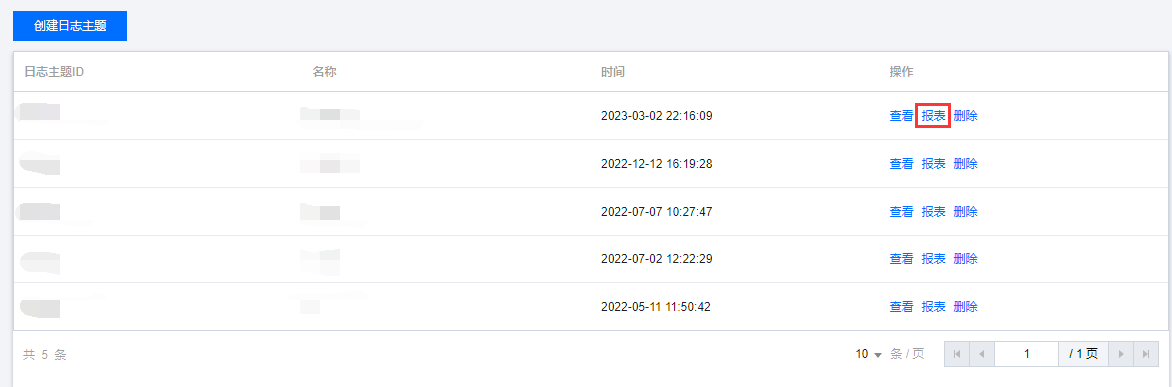Open 报表 for the 2023-03-02 log topic
Image resolution: width=1172 pixels, height=387 pixels.
[934, 116]
